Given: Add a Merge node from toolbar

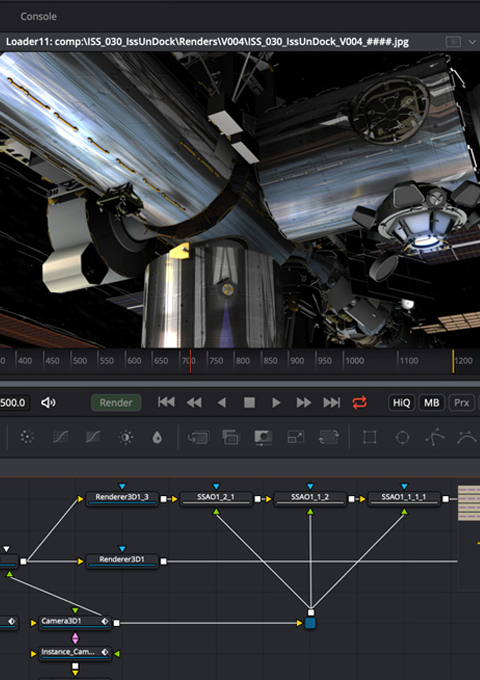Looking at the screenshot, I should pyautogui.click(x=230, y=437).
